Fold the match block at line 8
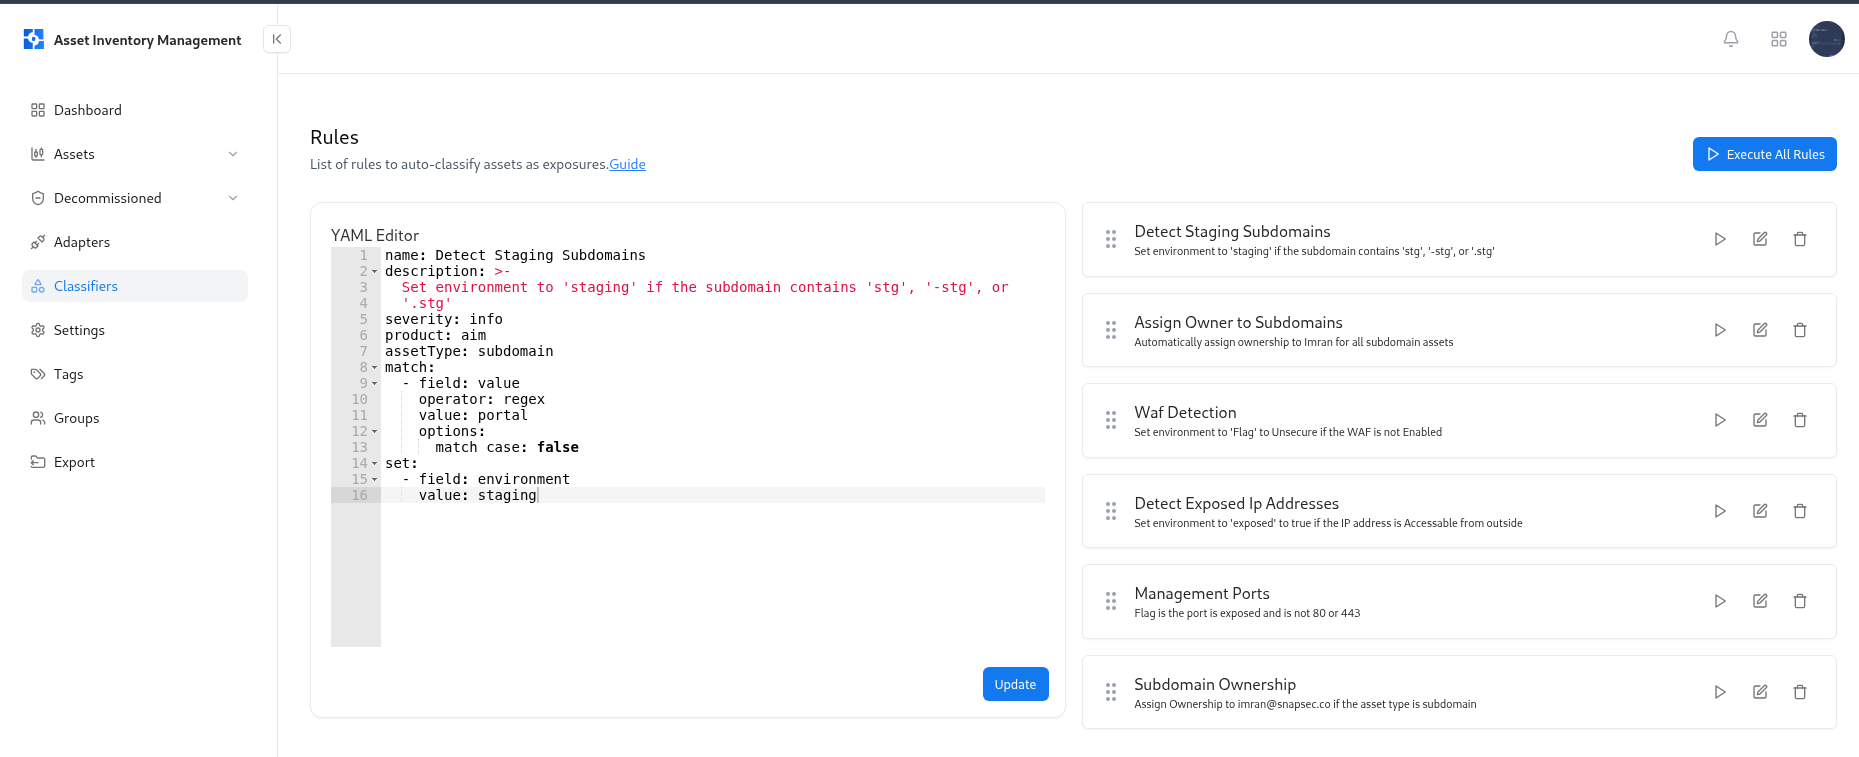The height and width of the screenshot is (757, 1859). 375,368
